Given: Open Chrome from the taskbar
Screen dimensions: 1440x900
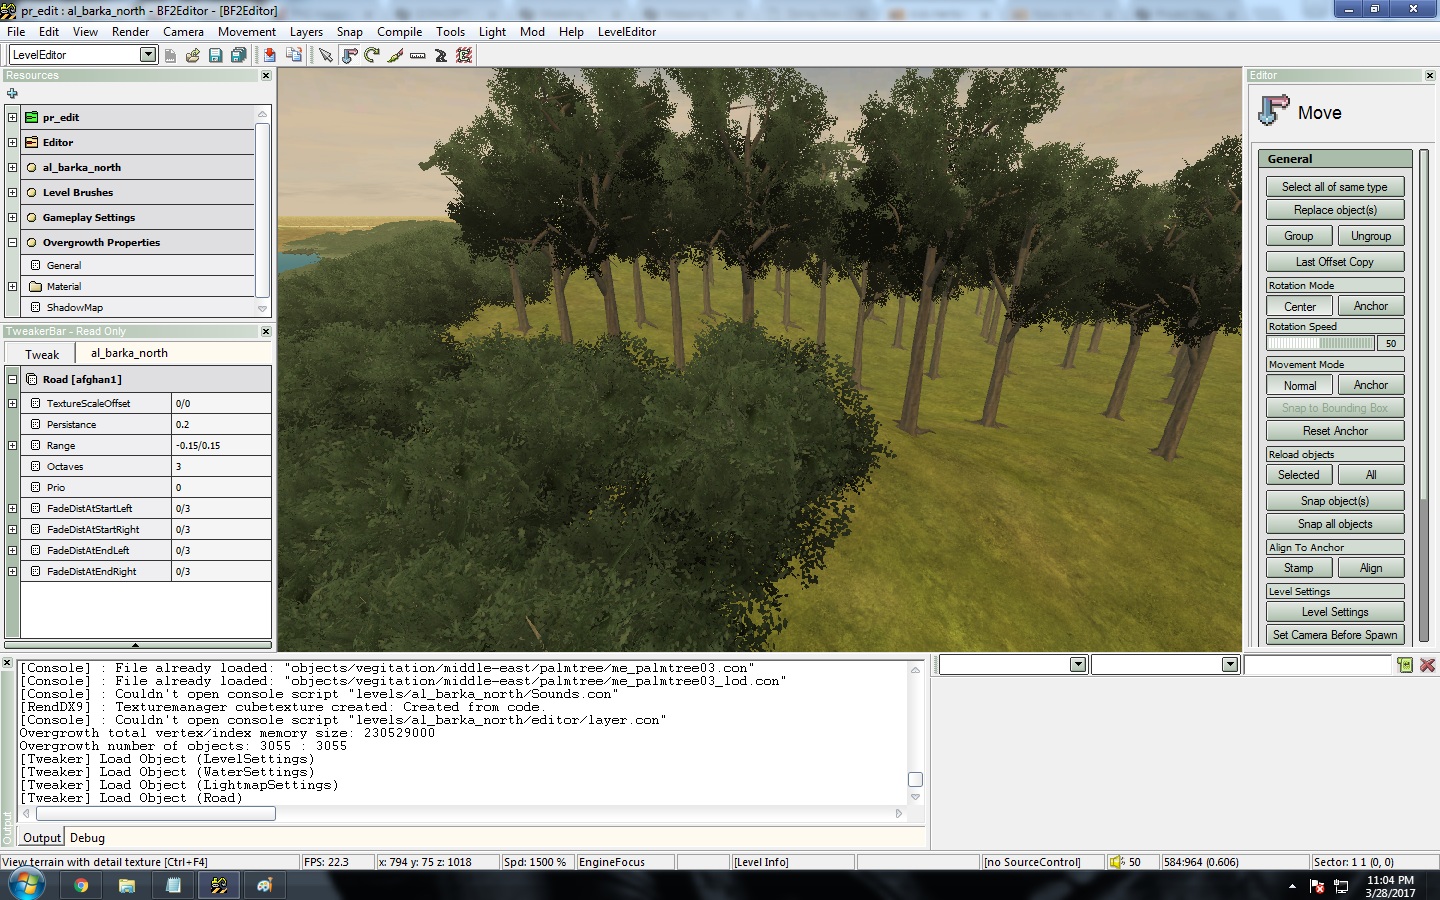Looking at the screenshot, I should (x=81, y=885).
